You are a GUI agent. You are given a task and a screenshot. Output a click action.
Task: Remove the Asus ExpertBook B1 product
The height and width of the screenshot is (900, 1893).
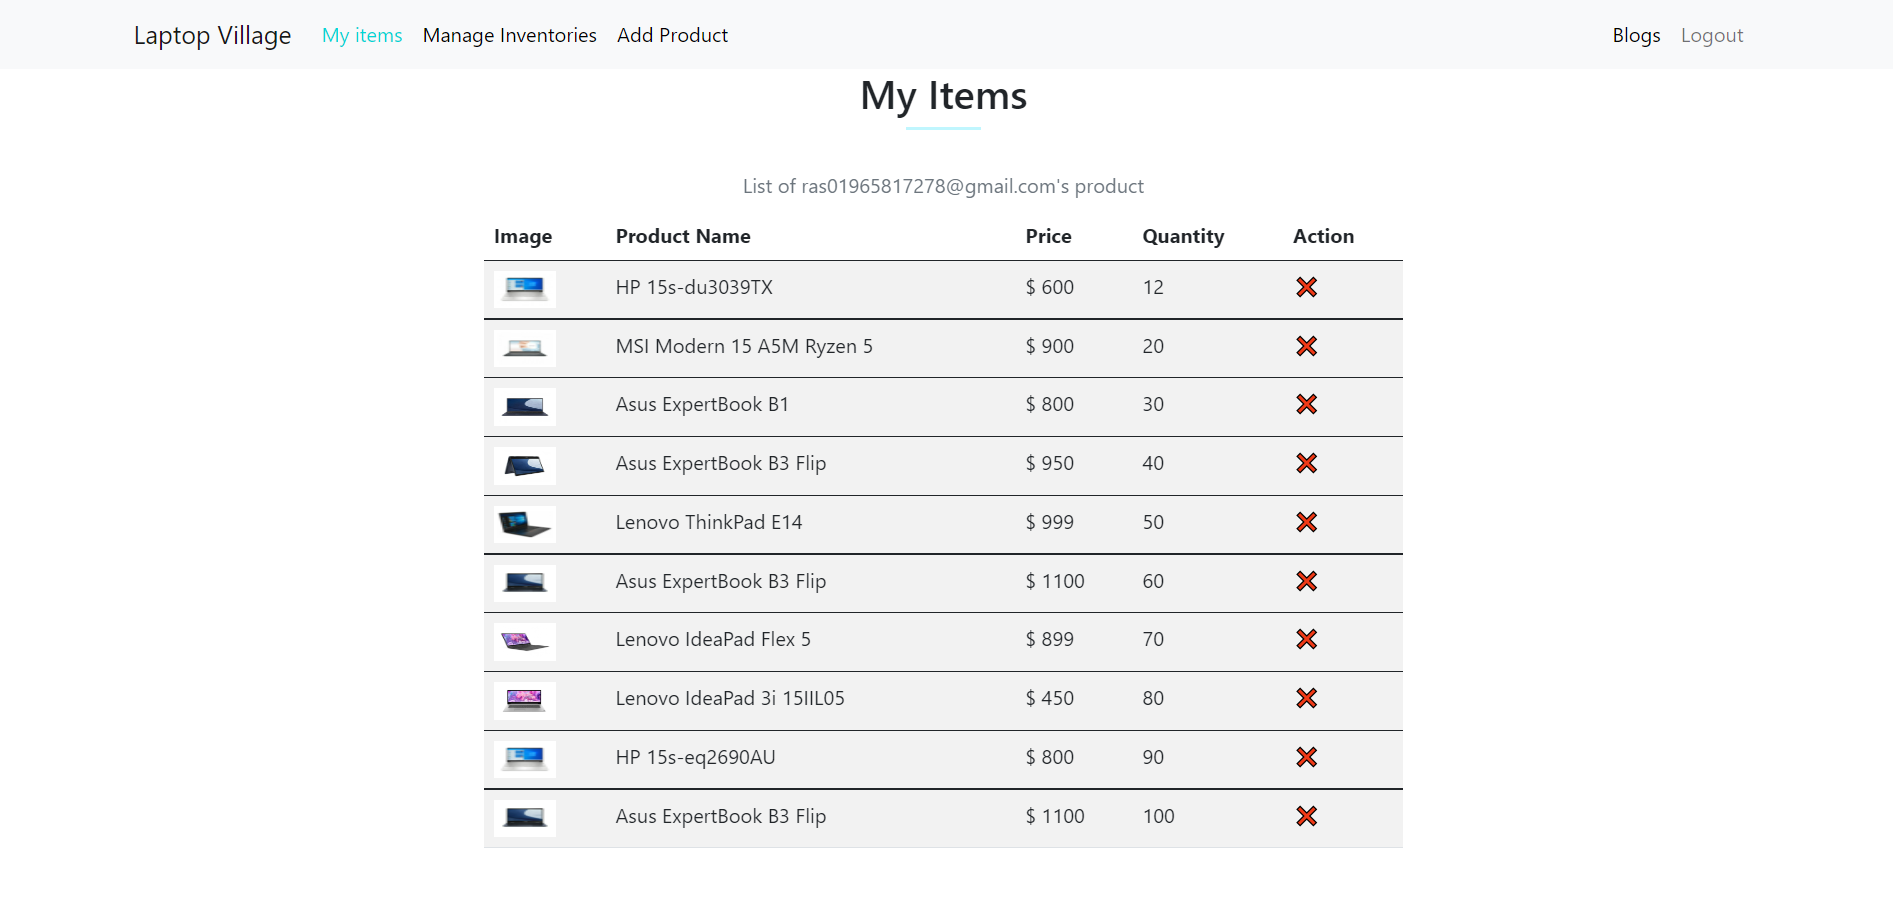tap(1306, 404)
